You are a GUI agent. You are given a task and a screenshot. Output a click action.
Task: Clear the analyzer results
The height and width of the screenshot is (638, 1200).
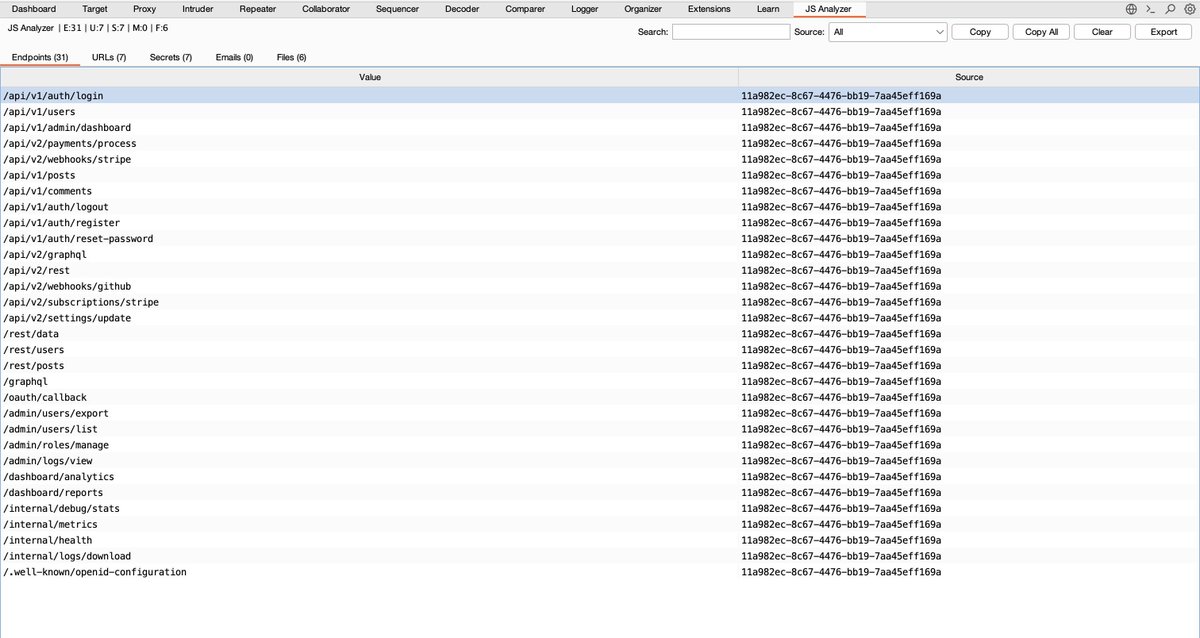pos(1102,32)
